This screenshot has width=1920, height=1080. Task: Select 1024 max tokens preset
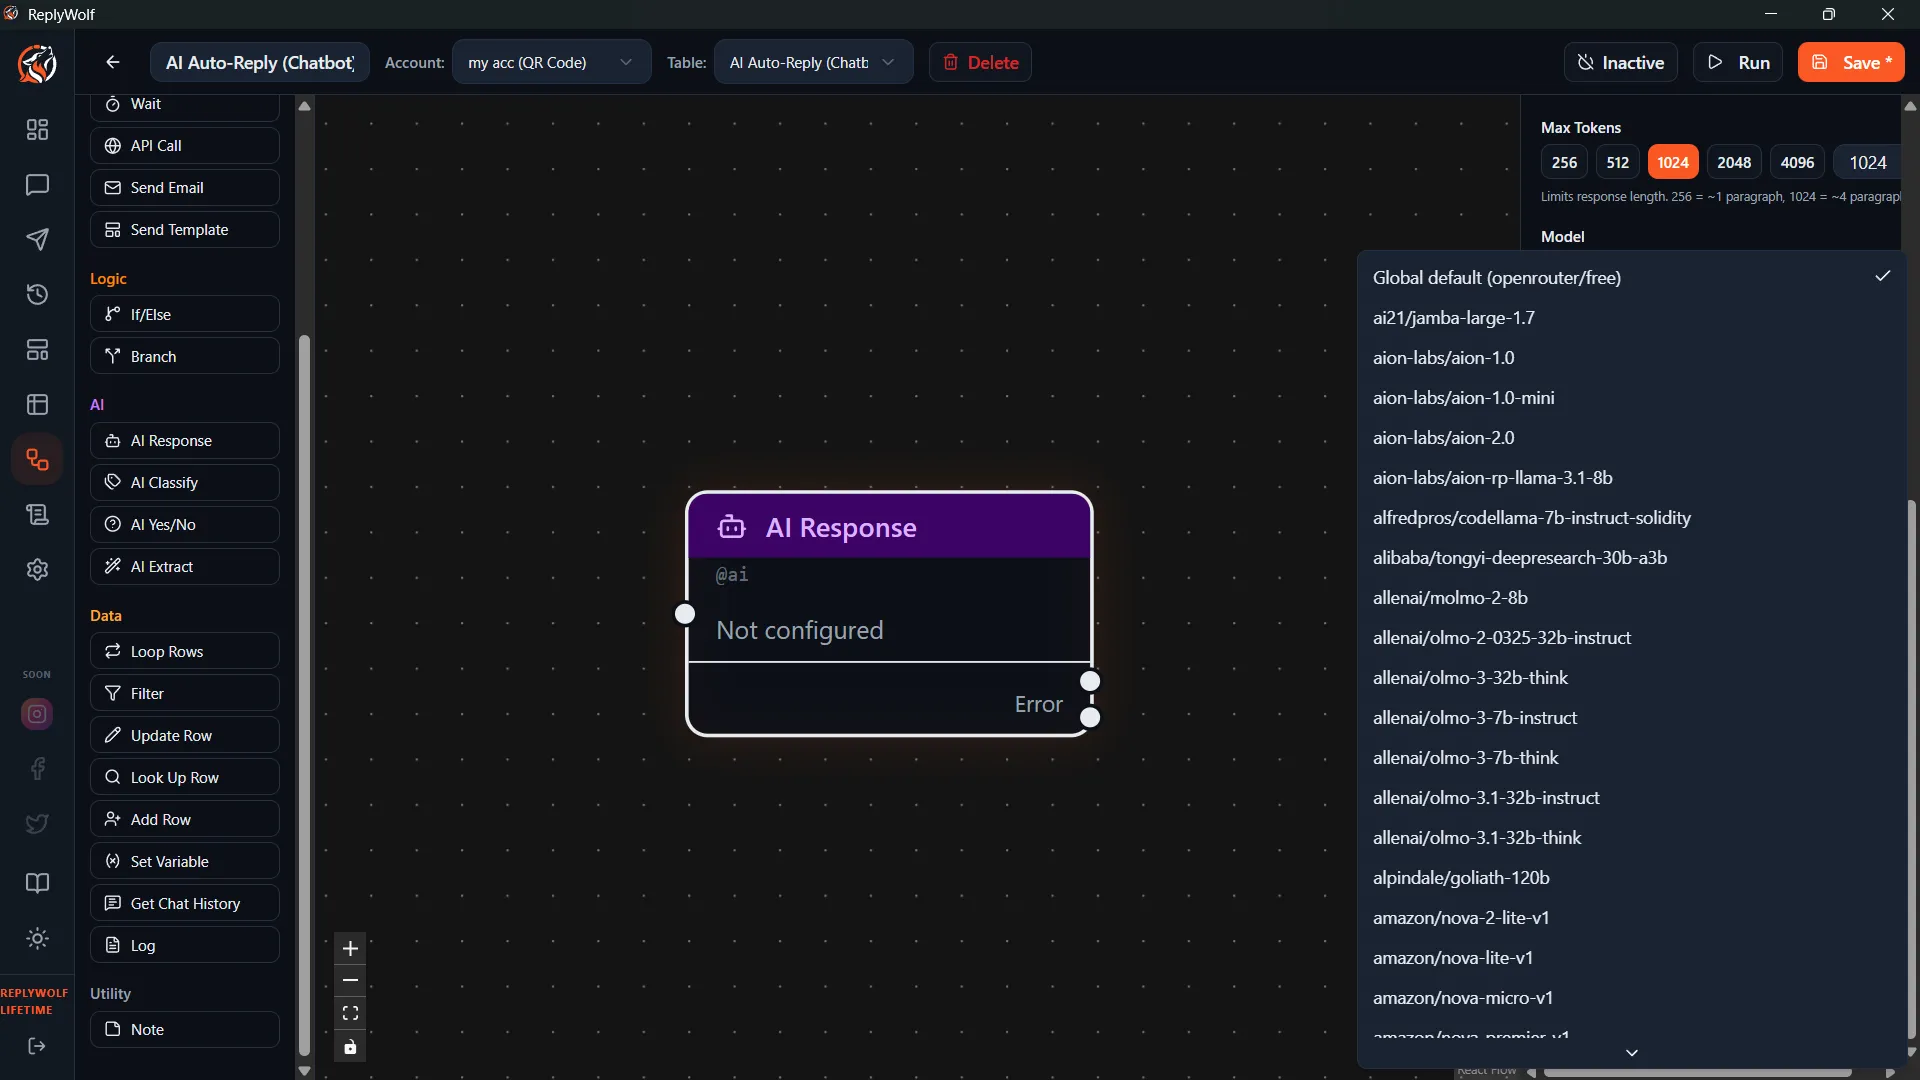[x=1673, y=162]
